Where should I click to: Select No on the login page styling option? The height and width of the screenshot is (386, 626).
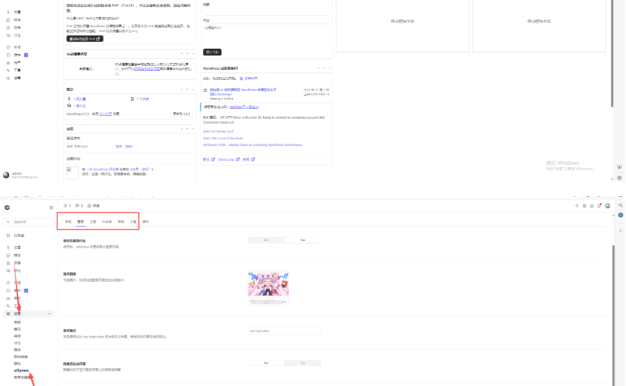(x=266, y=240)
